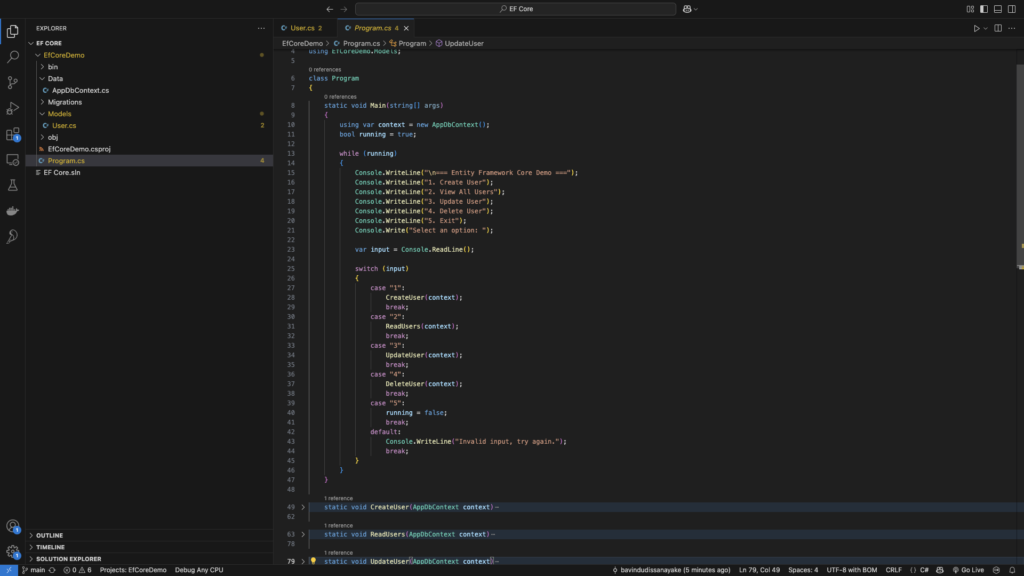Click Go Live in the status bar
Screen dimensions: 1024x576
click(968, 570)
